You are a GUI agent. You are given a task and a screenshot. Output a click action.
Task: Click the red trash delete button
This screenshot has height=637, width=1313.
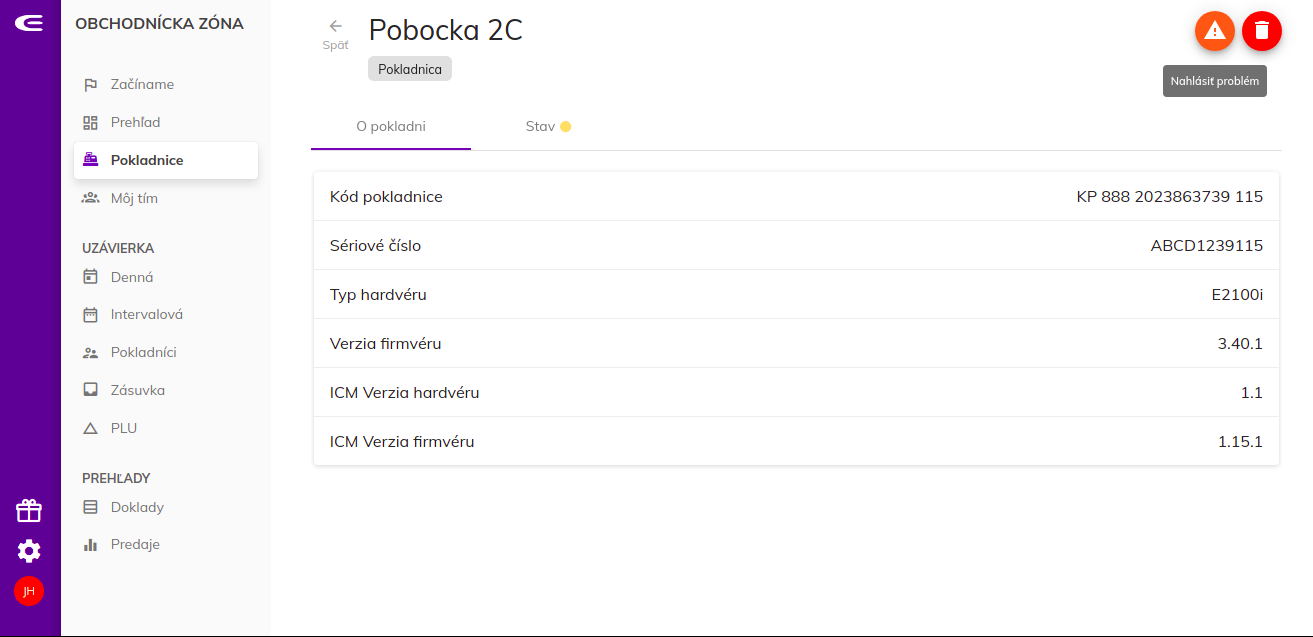[1262, 31]
